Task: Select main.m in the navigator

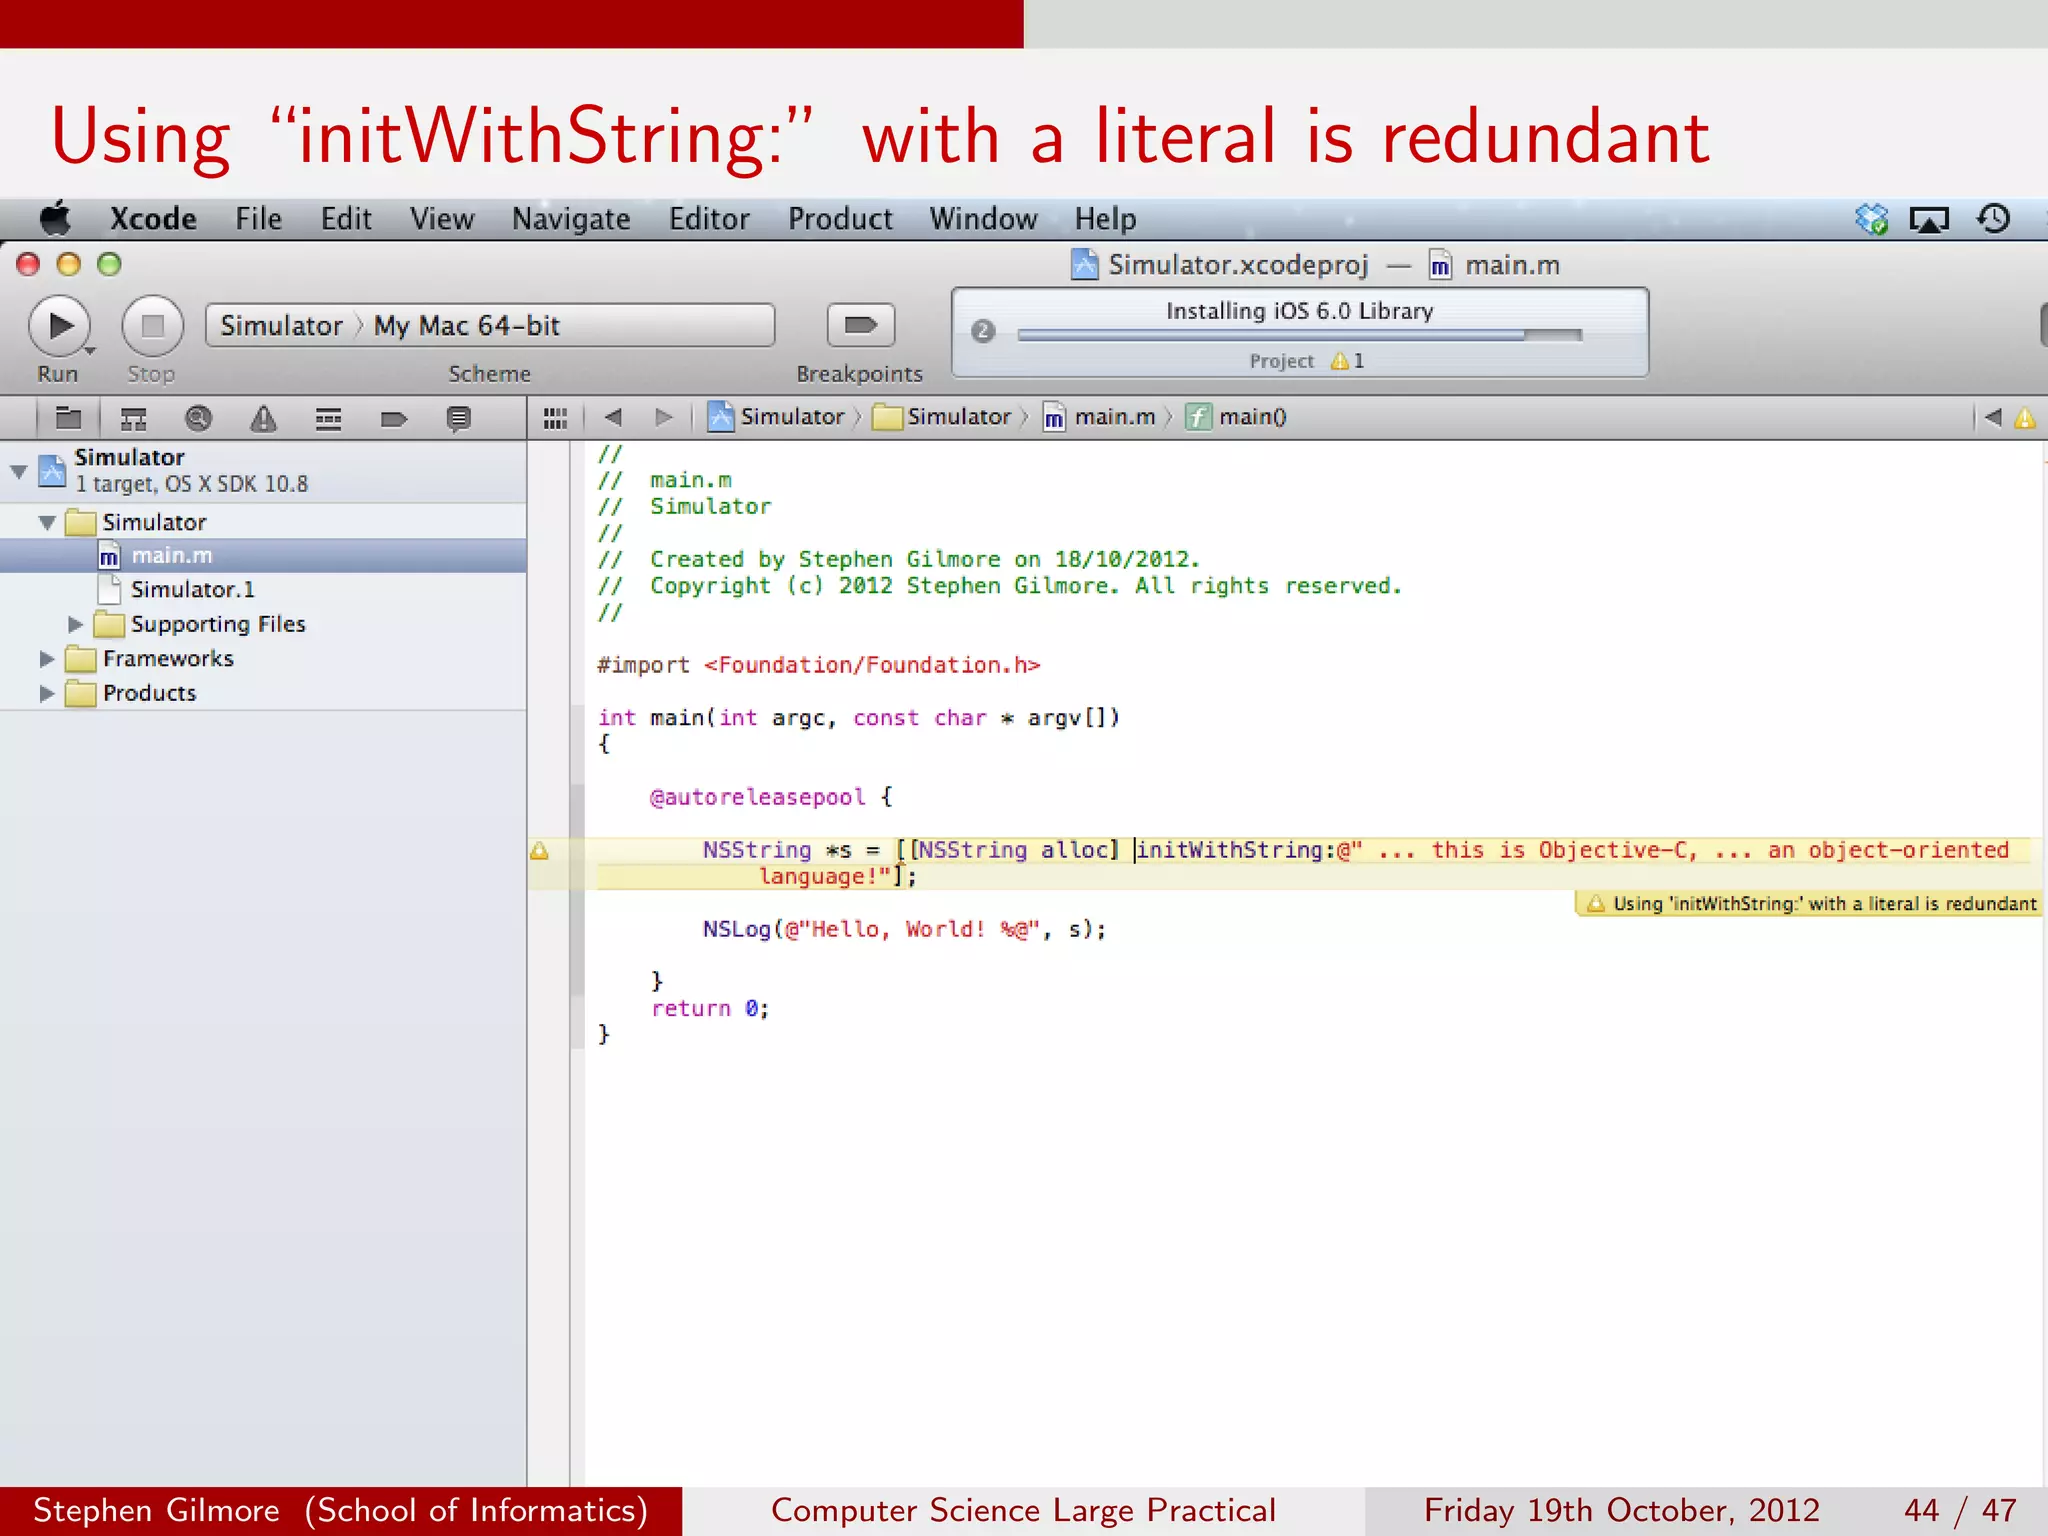Action: [x=263, y=555]
